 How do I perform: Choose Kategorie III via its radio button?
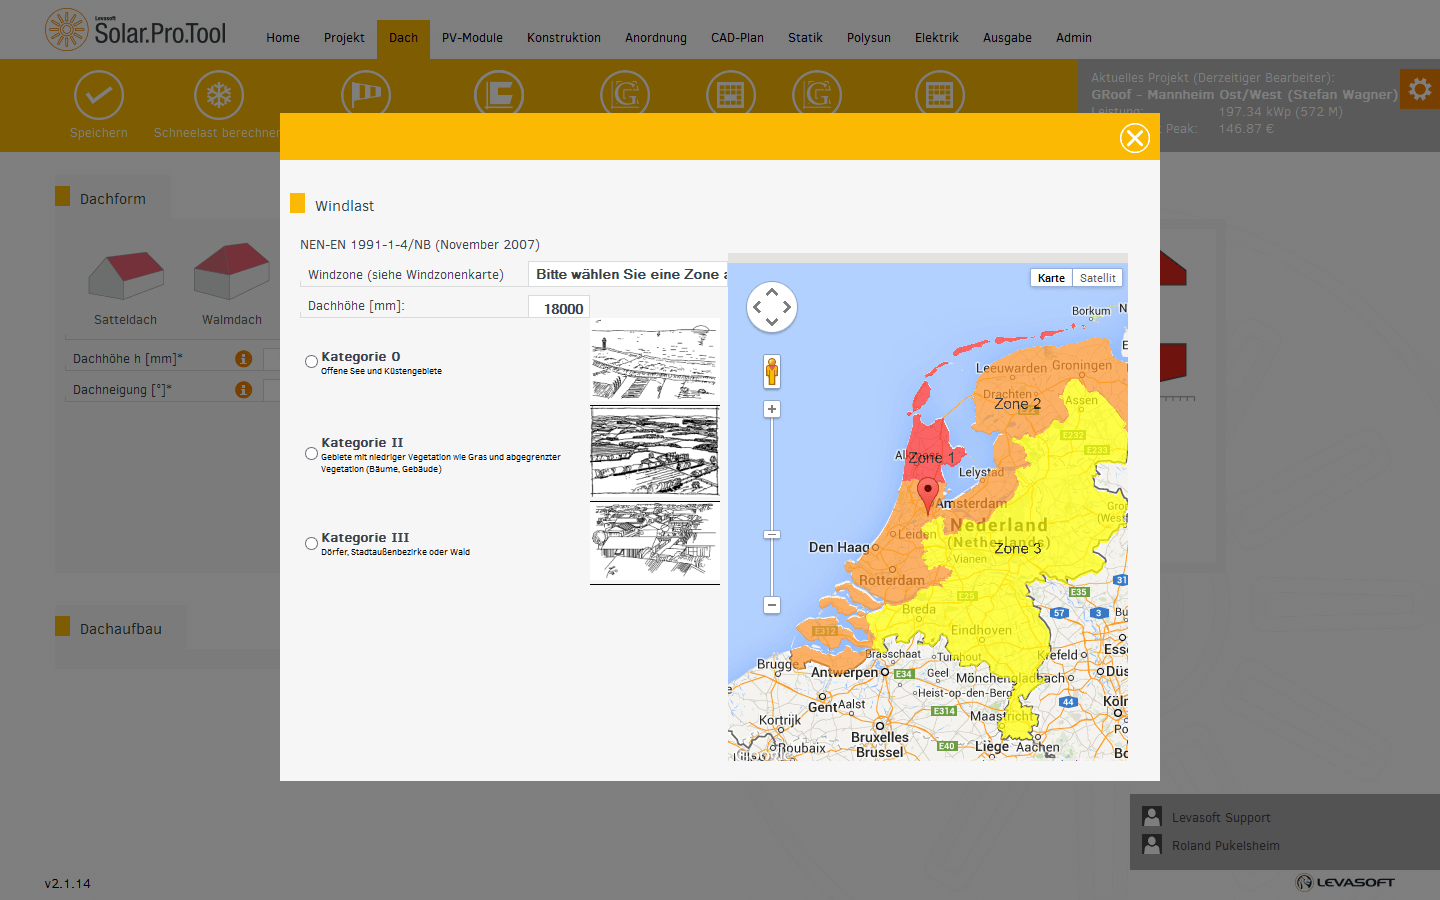pyautogui.click(x=311, y=543)
